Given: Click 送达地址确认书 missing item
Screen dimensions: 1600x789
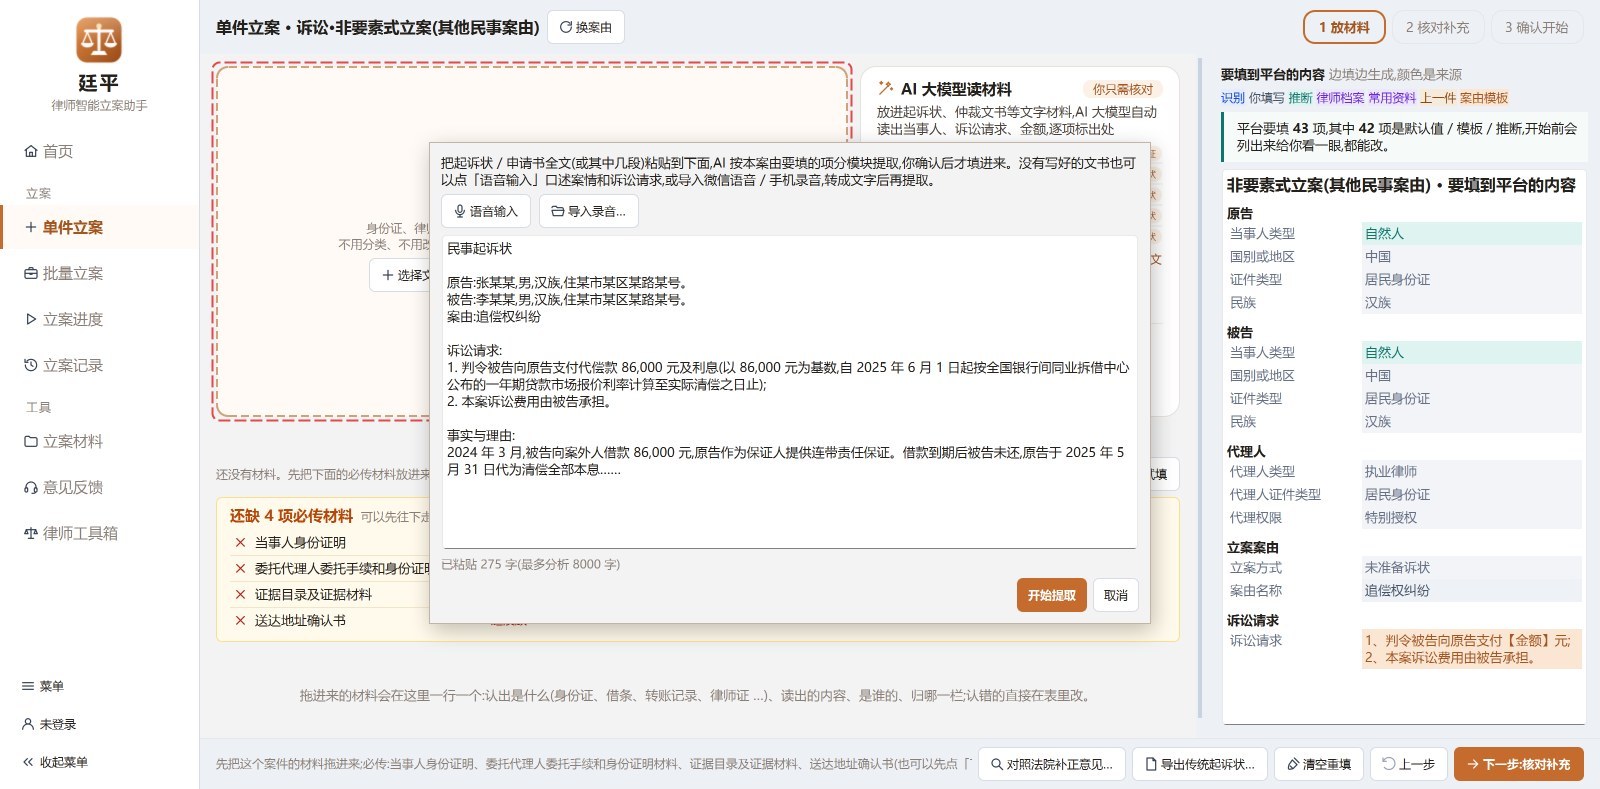Looking at the screenshot, I should click(x=300, y=620).
